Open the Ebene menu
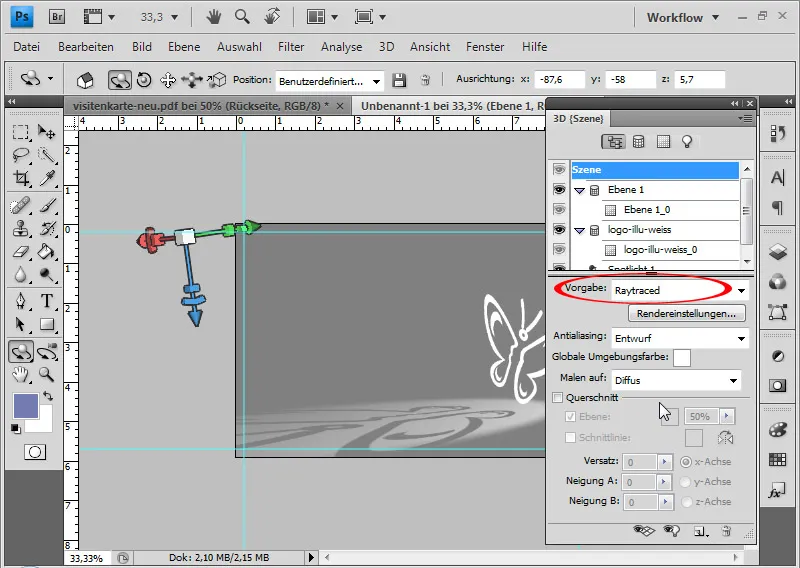 coord(184,47)
